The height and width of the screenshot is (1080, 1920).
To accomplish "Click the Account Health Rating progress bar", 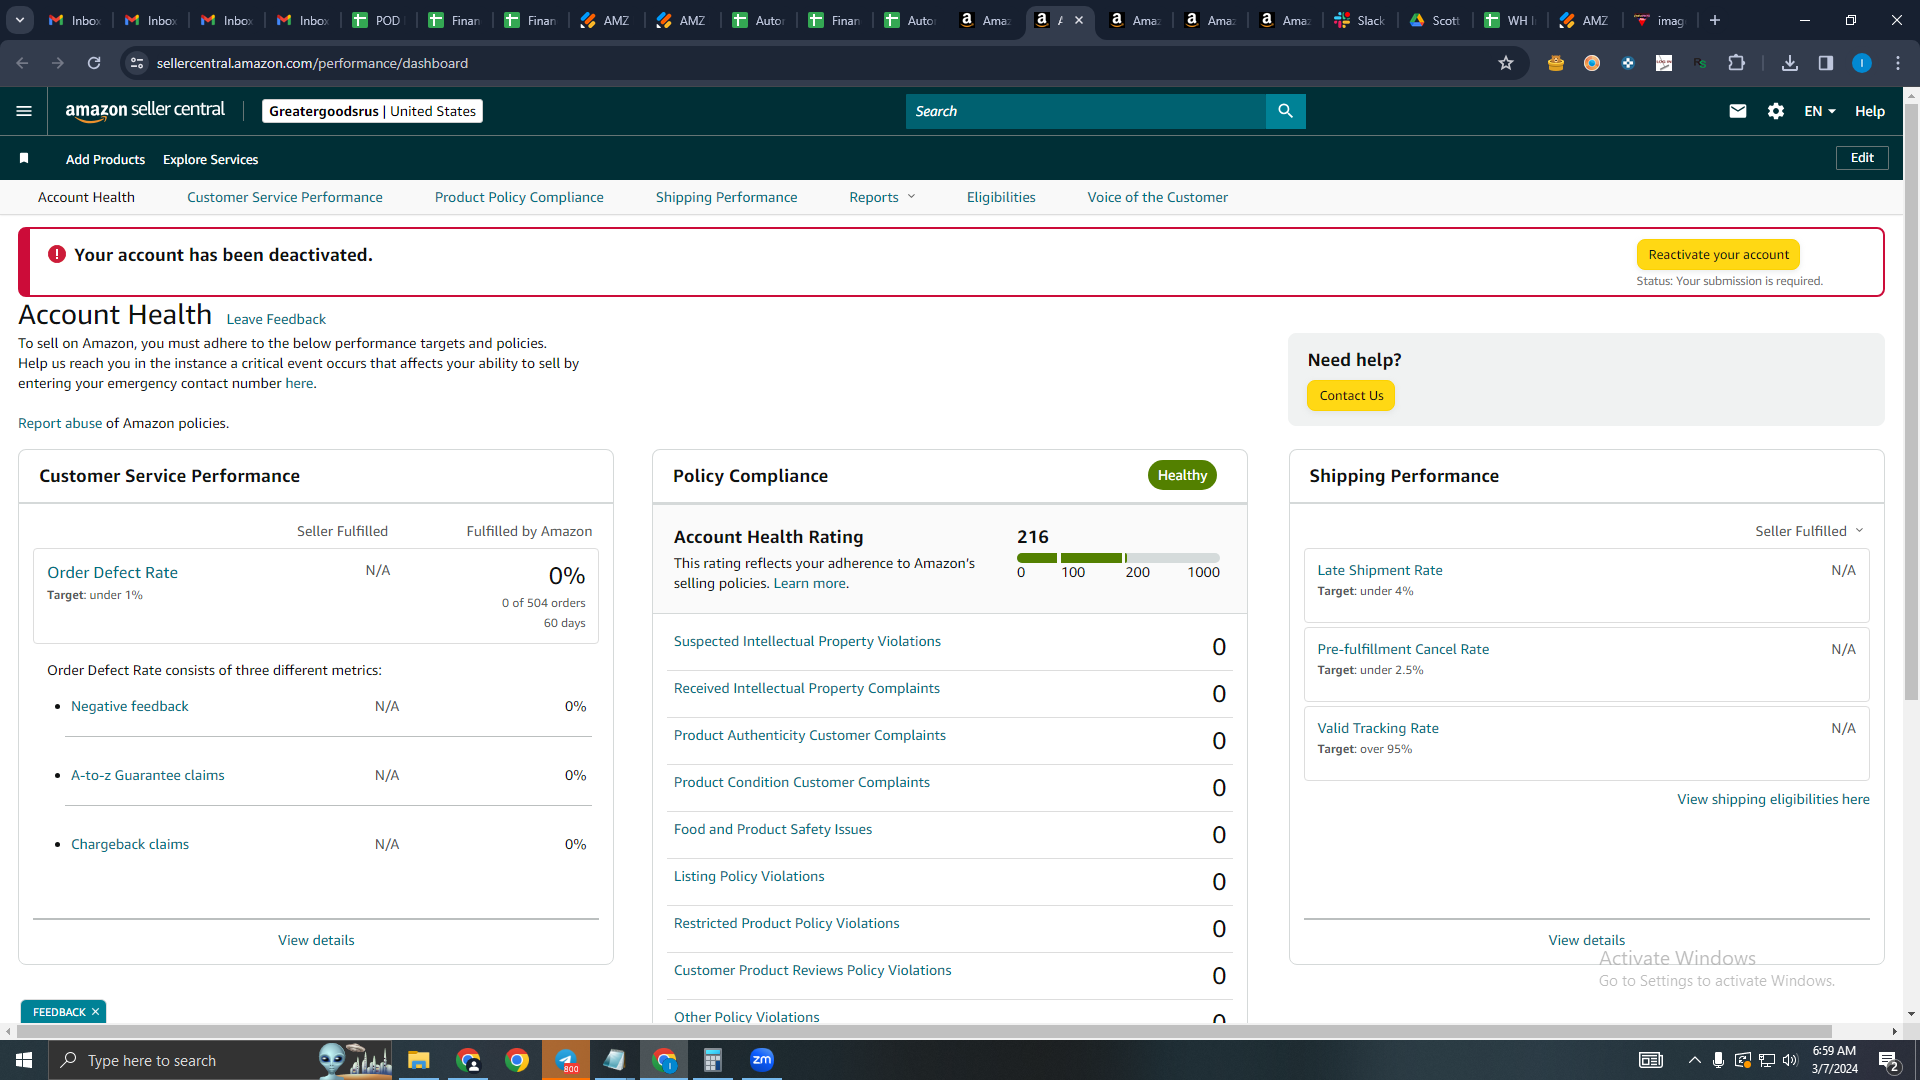I will point(1118,558).
